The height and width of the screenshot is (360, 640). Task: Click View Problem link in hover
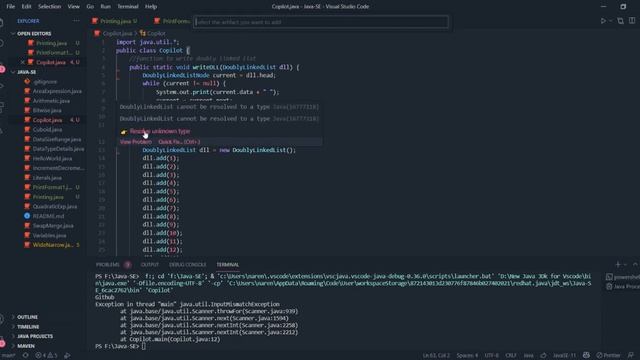(136, 142)
